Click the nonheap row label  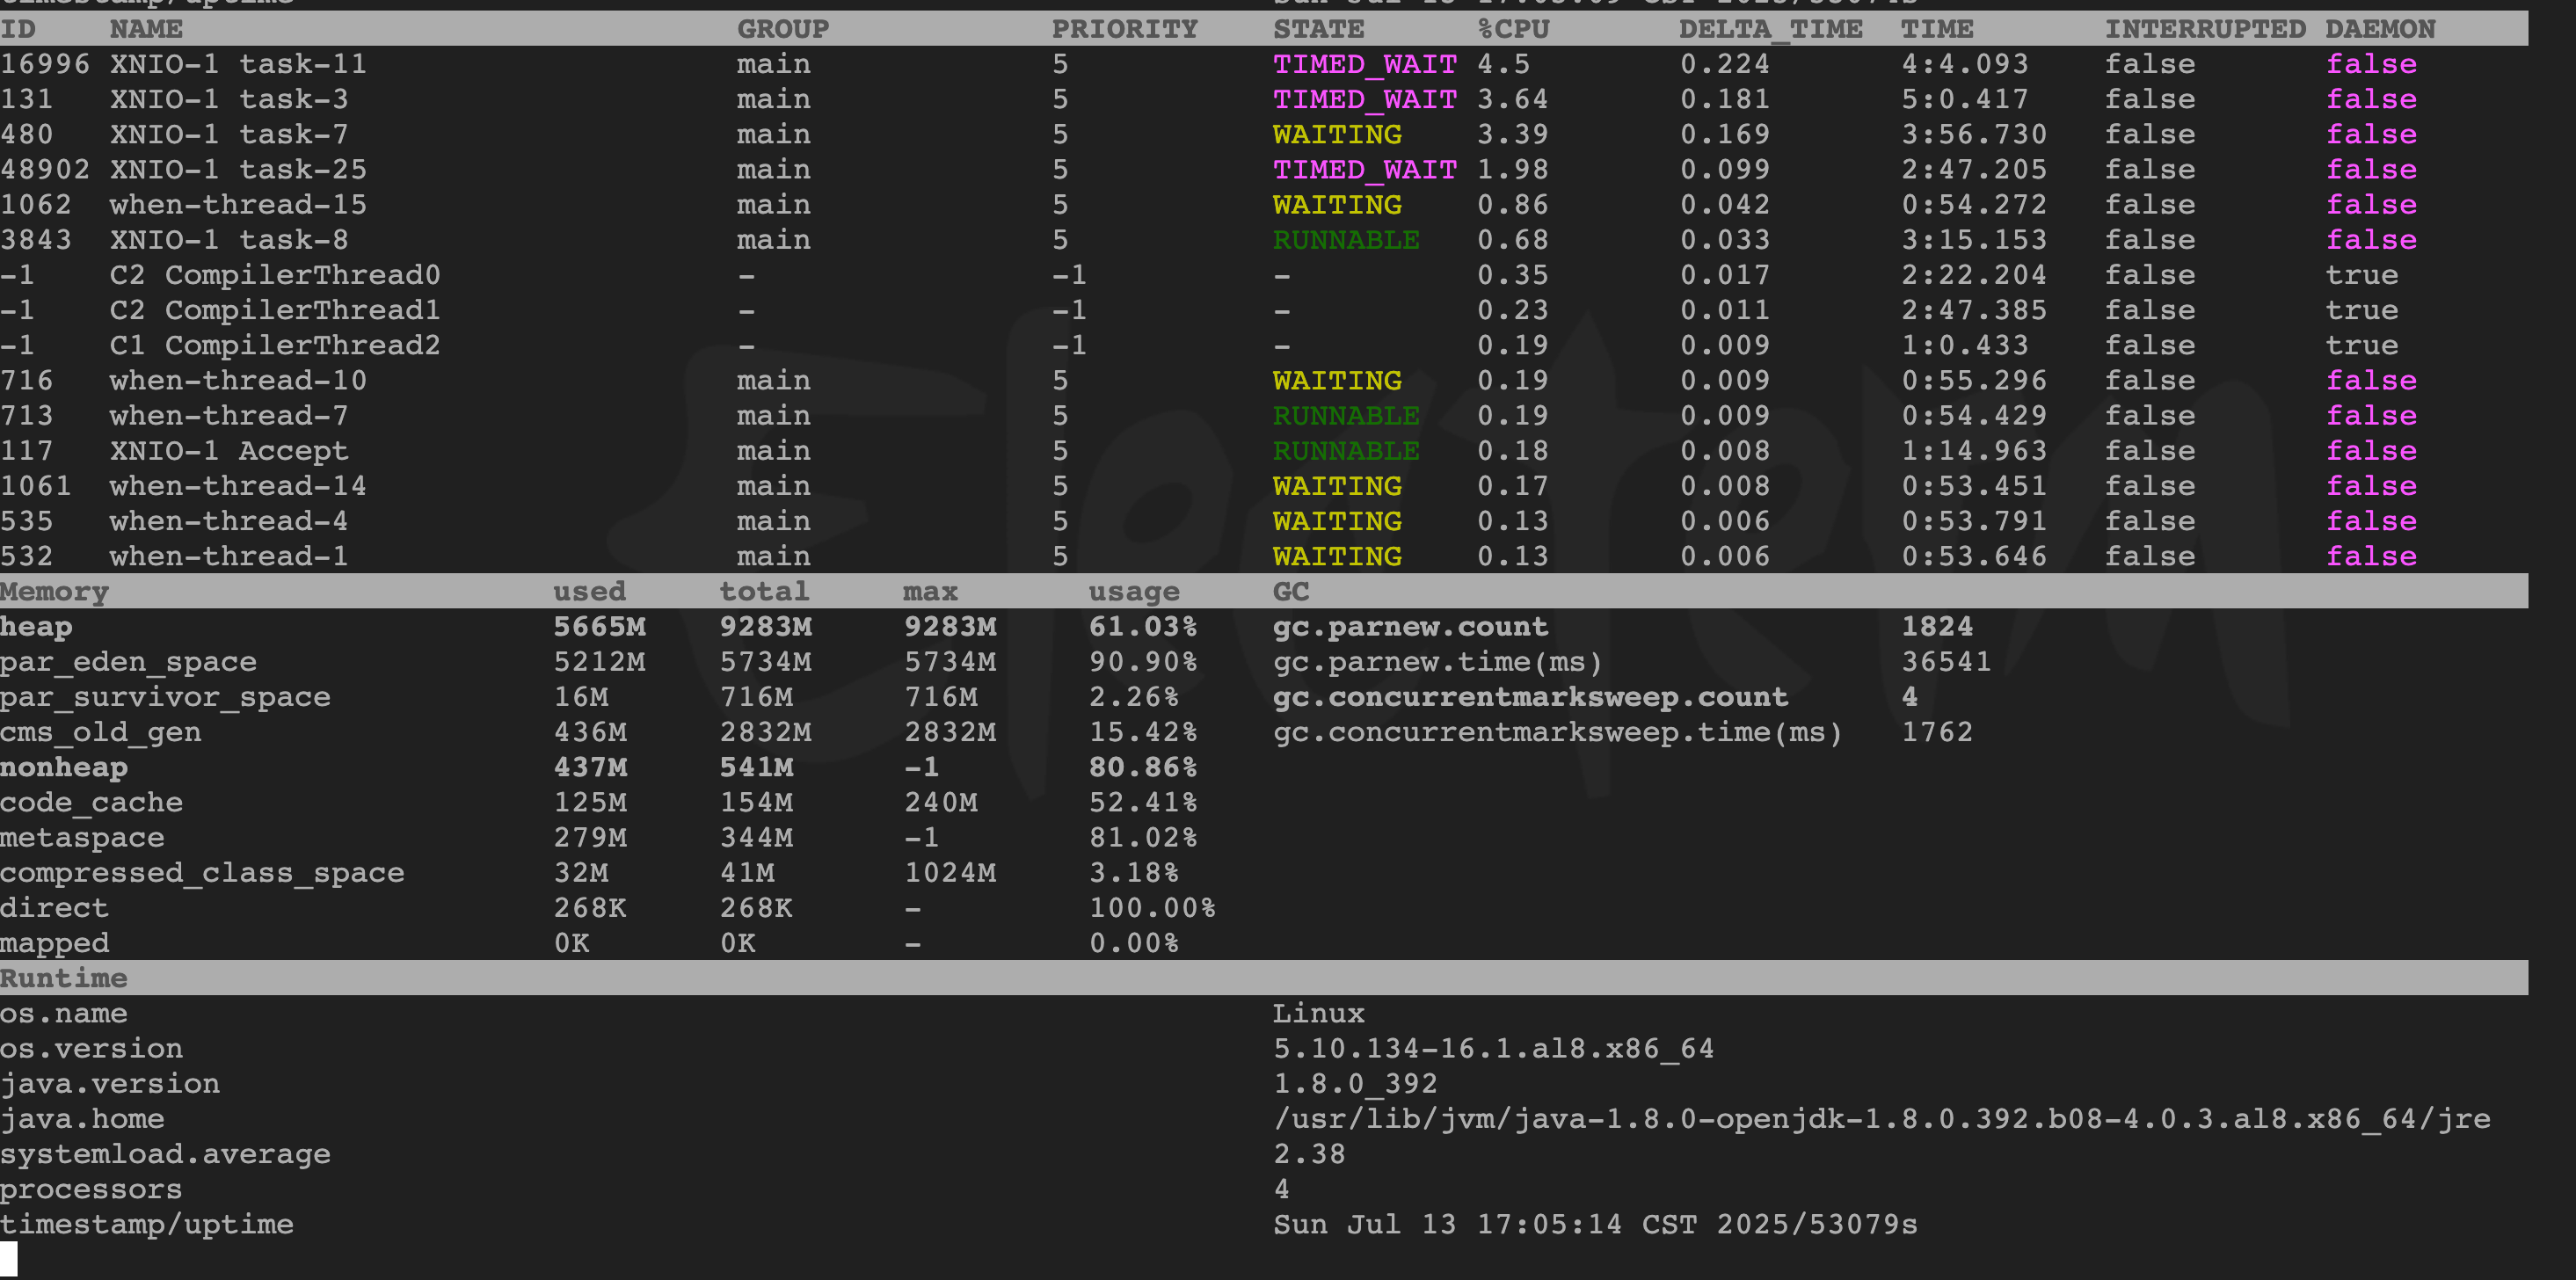pyautogui.click(x=64, y=767)
